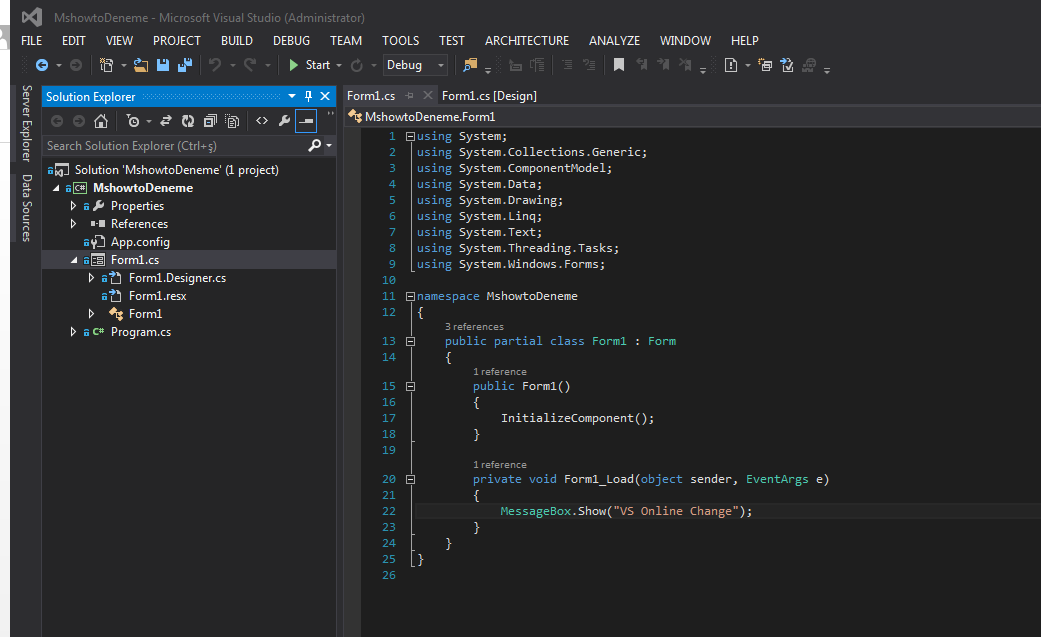Screen dimensions: 1041x637
Task: Select App.config in the solution tree
Action: pos(140,242)
